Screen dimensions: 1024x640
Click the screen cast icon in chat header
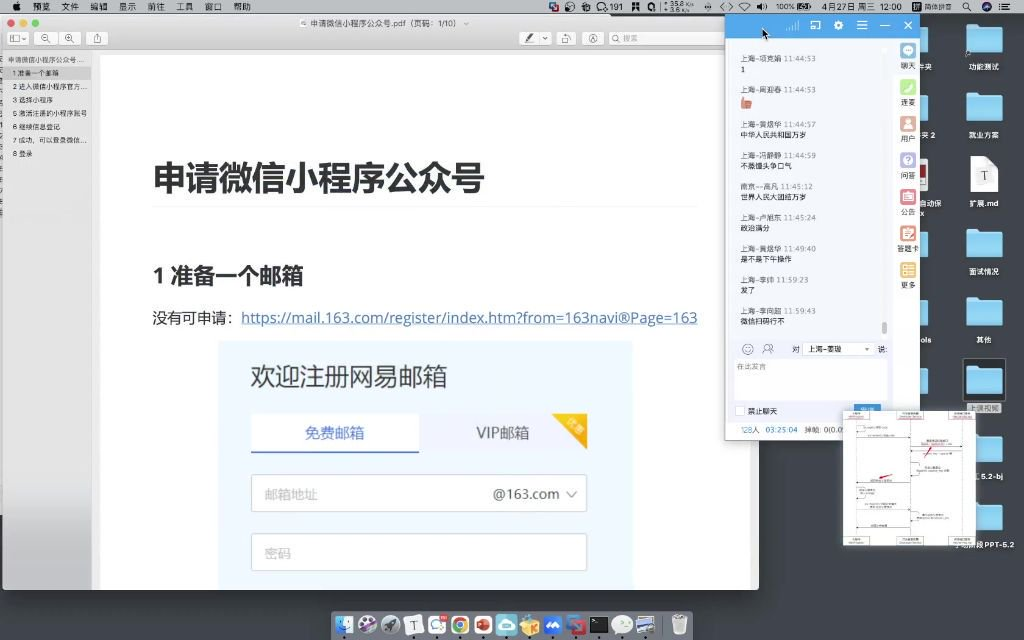tap(815, 25)
